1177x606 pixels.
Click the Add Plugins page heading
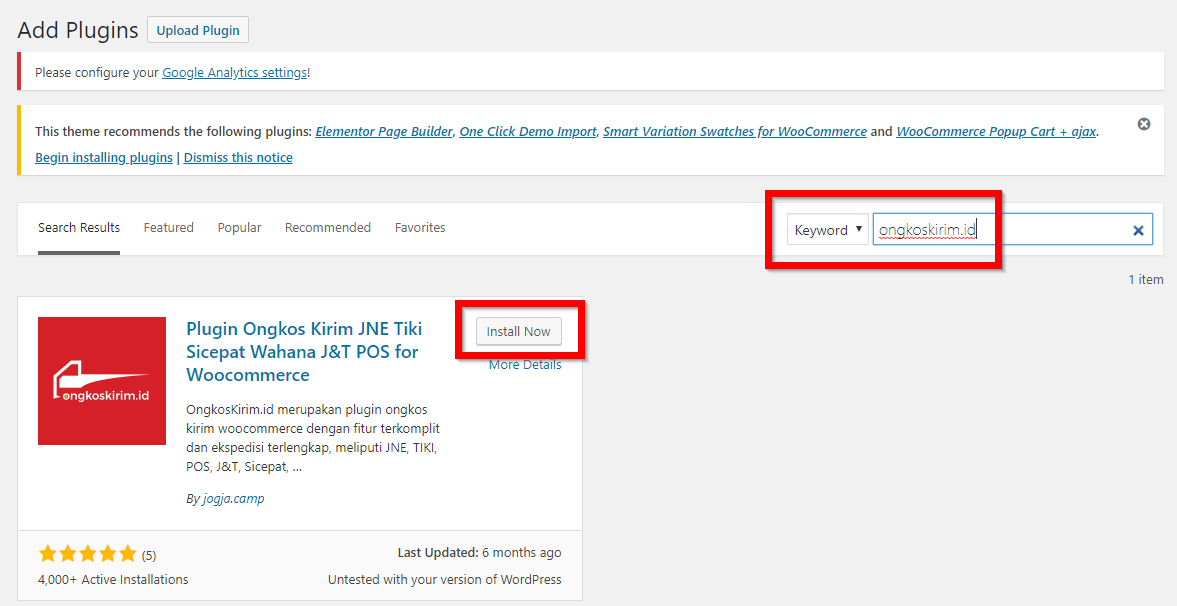(78, 30)
